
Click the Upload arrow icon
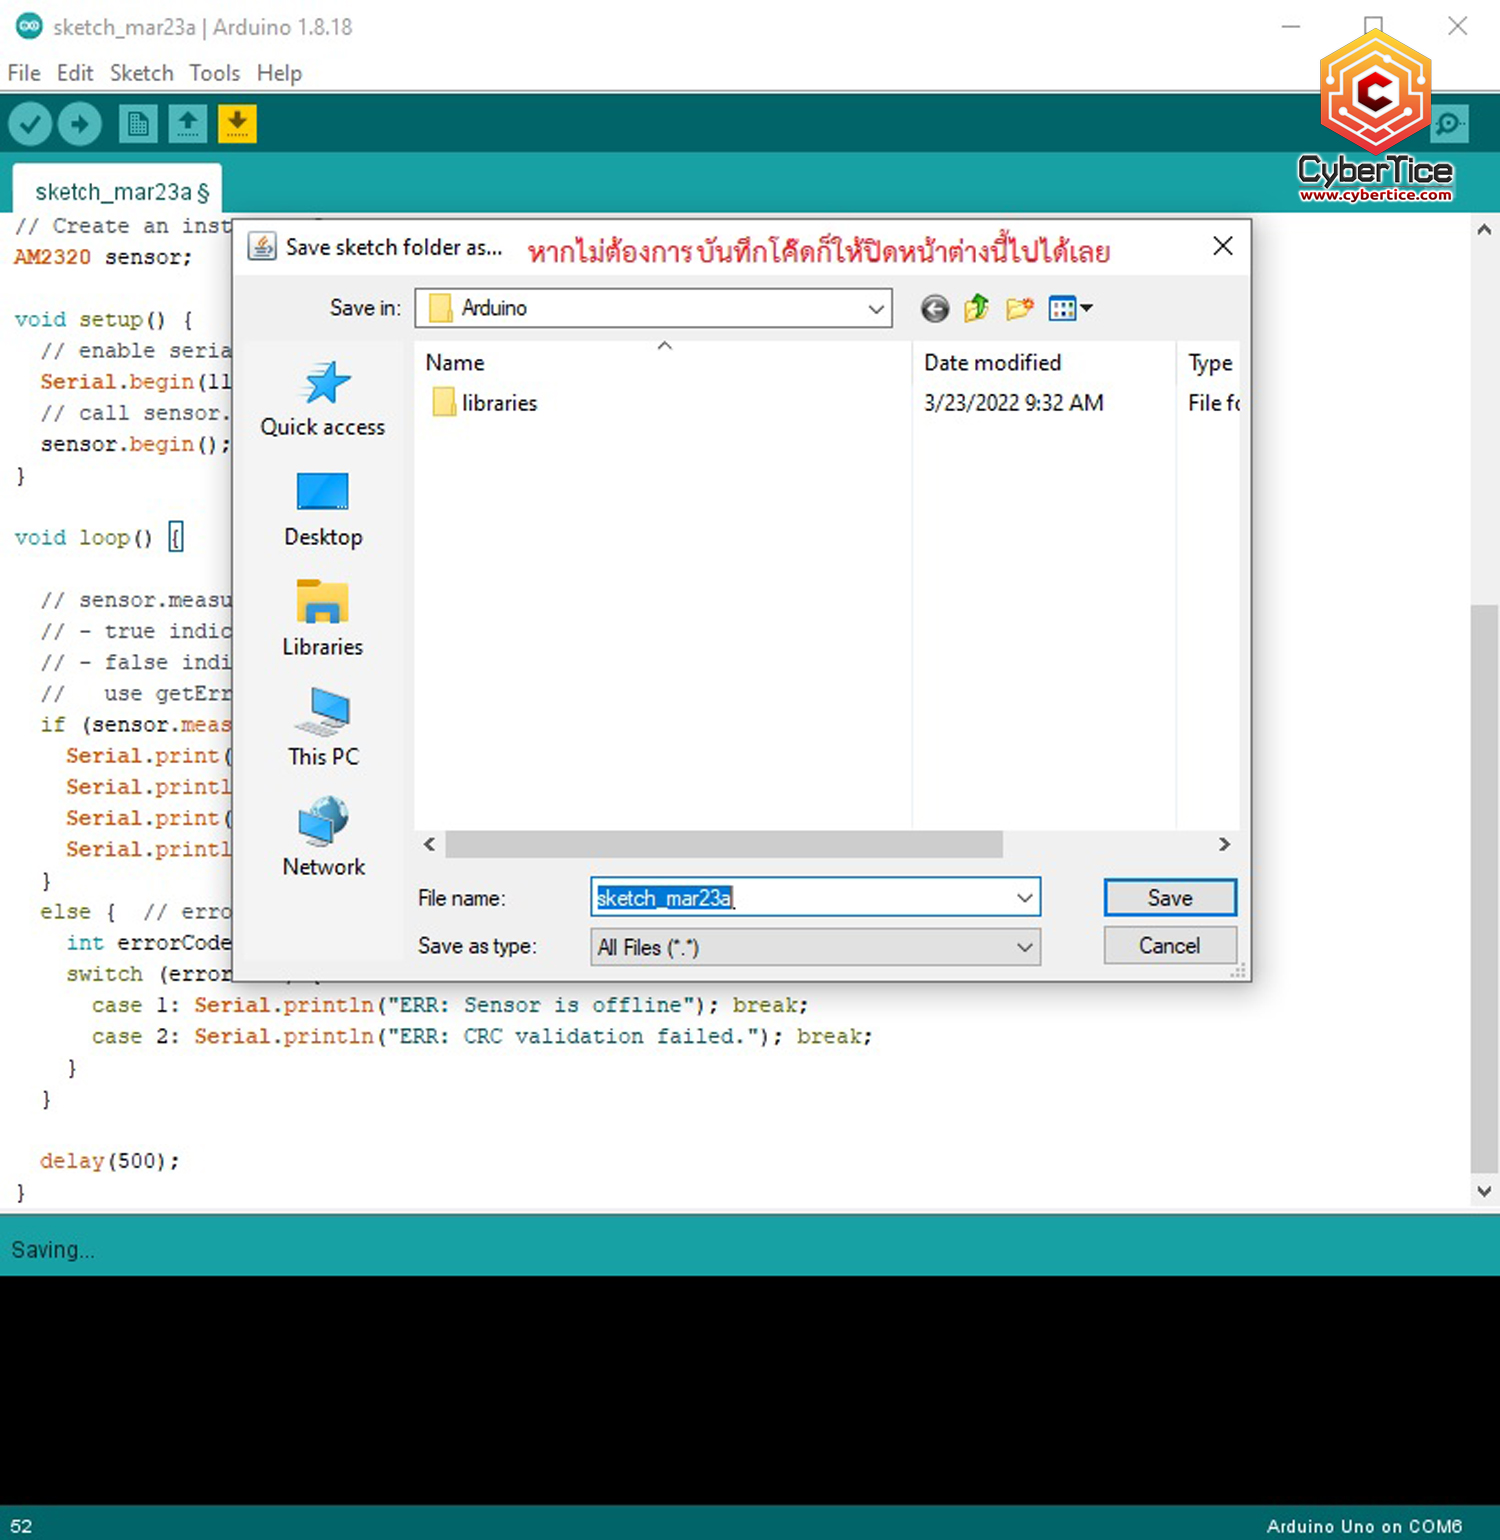coord(79,123)
